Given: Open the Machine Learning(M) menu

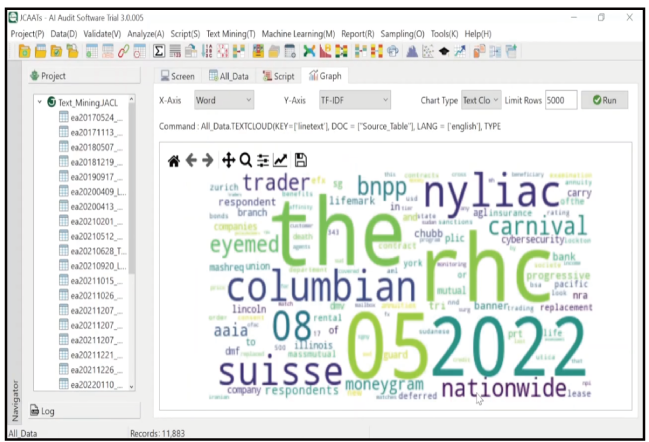Looking at the screenshot, I should tap(297, 34).
